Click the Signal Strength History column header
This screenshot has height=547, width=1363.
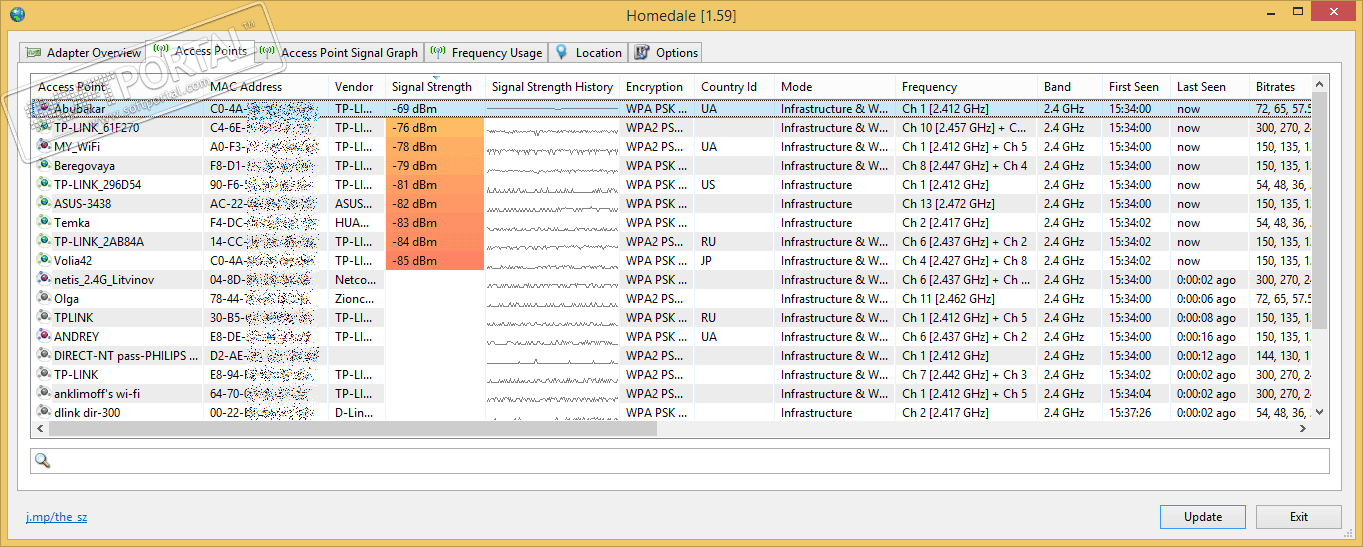(552, 87)
